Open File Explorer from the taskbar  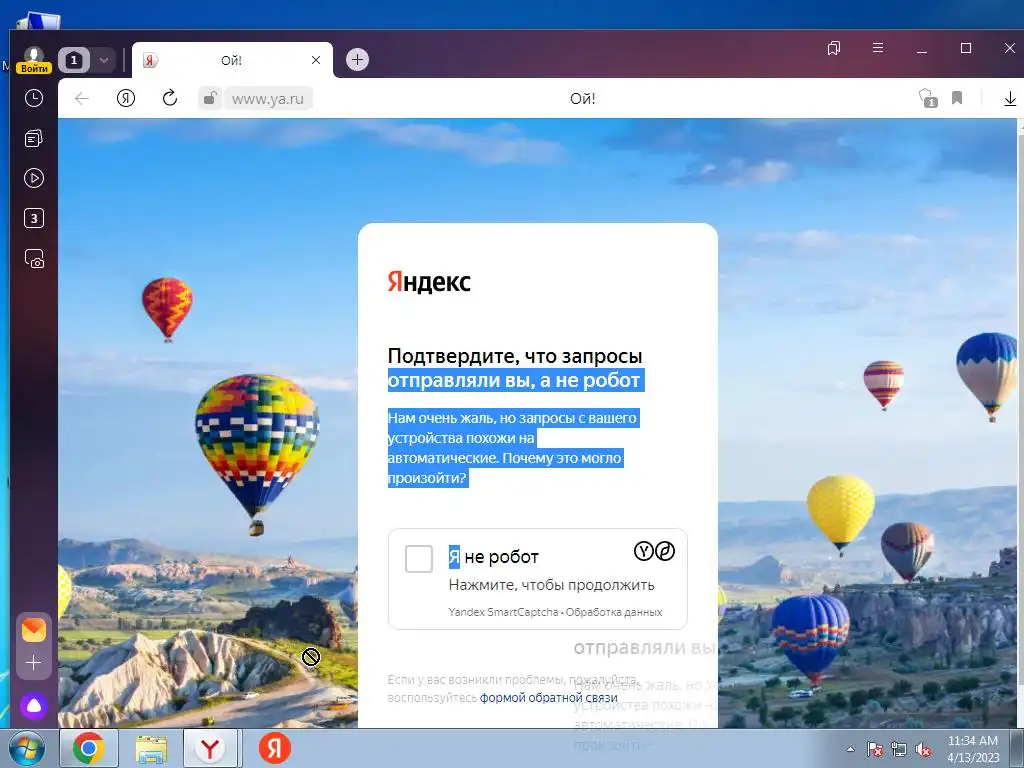click(x=151, y=748)
